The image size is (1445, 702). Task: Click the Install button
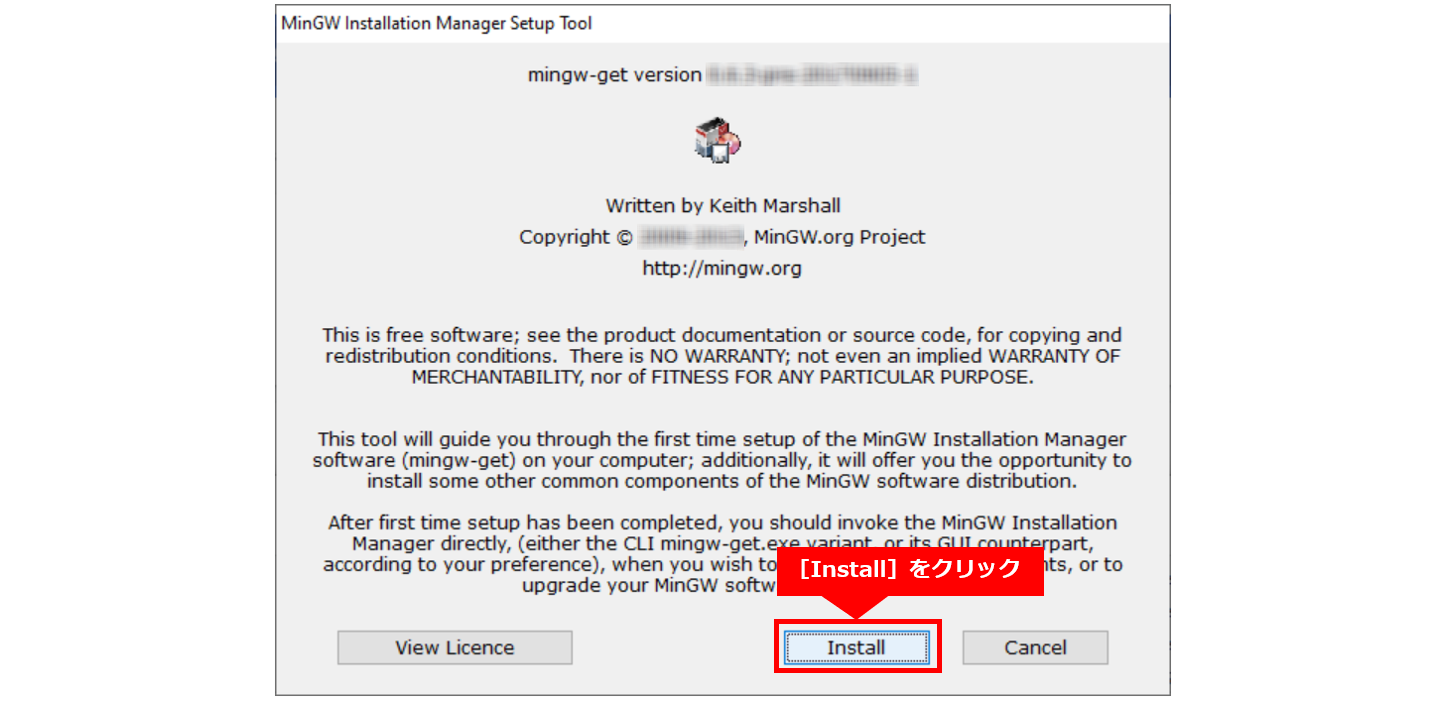[x=856, y=647]
